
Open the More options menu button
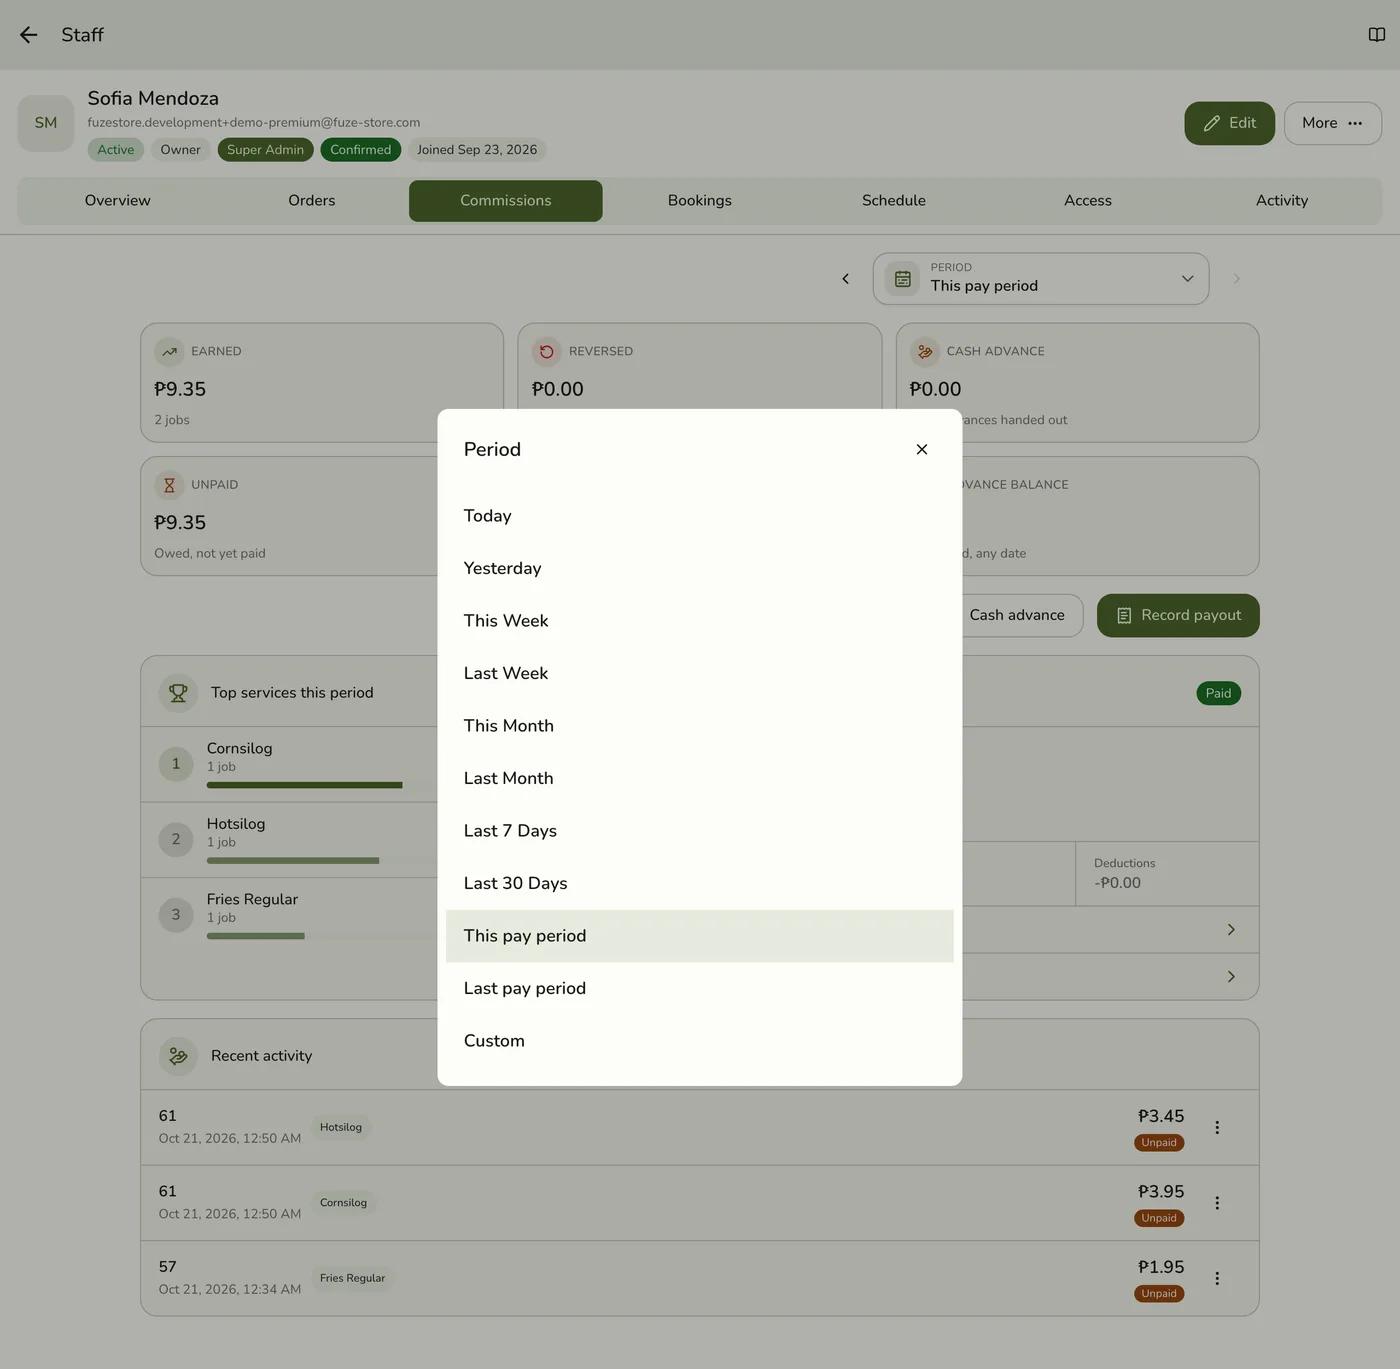coord(1333,123)
